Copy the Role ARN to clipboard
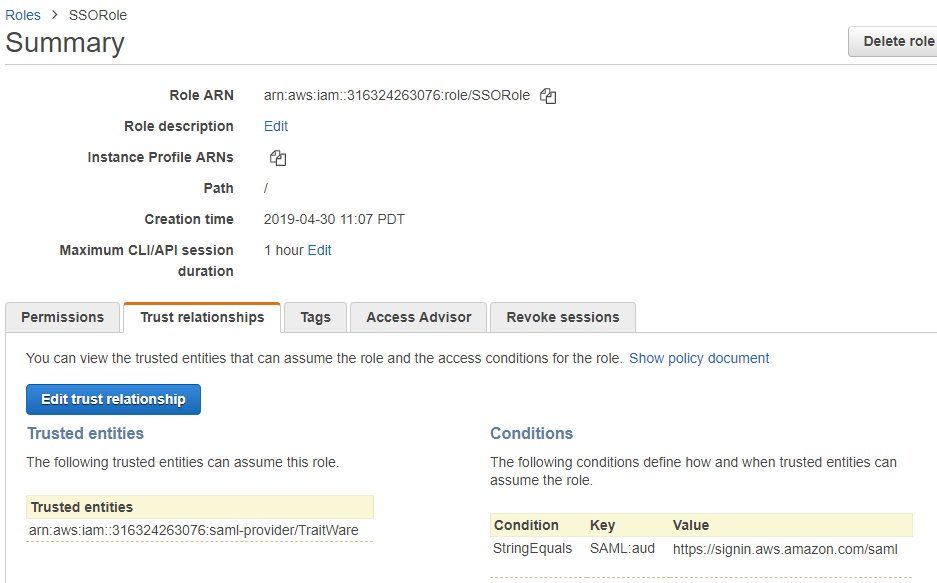This screenshot has width=937, height=583. point(548,96)
